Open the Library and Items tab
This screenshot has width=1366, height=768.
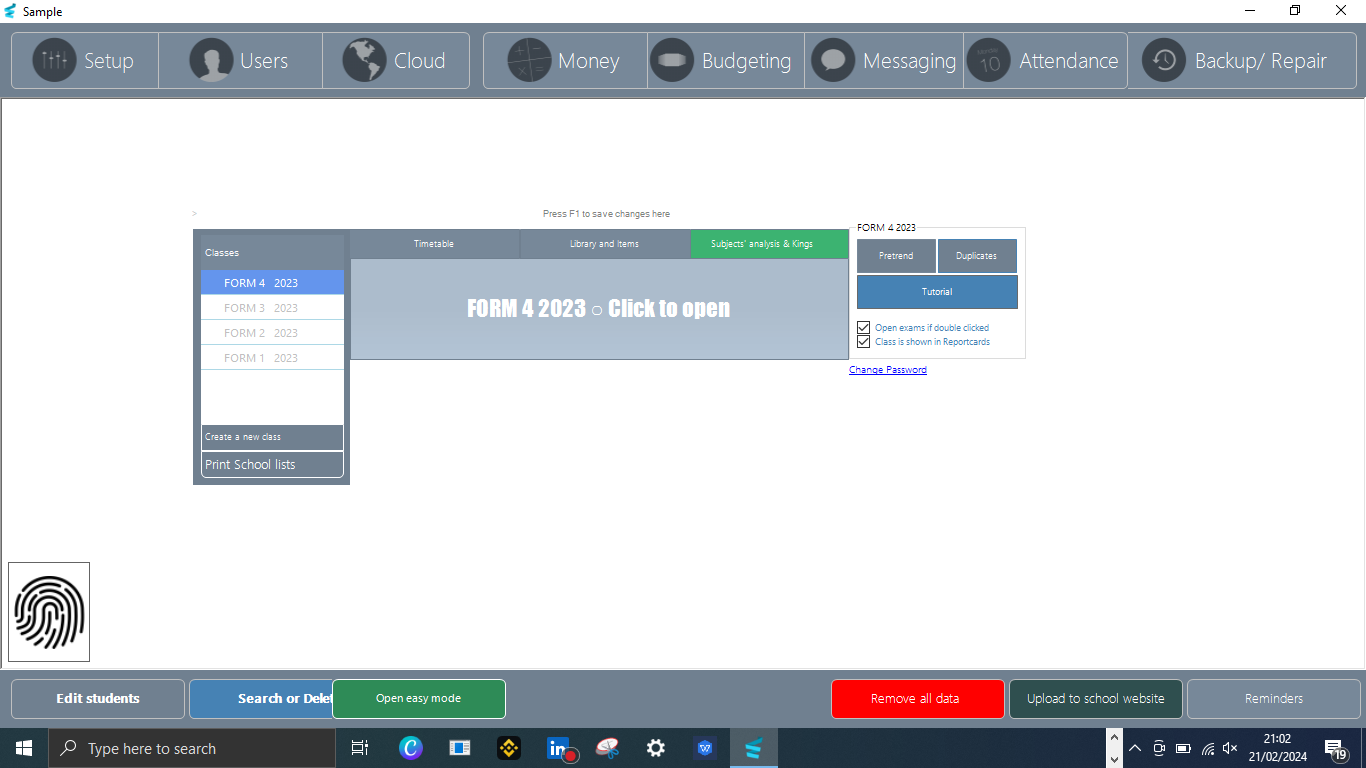604,244
